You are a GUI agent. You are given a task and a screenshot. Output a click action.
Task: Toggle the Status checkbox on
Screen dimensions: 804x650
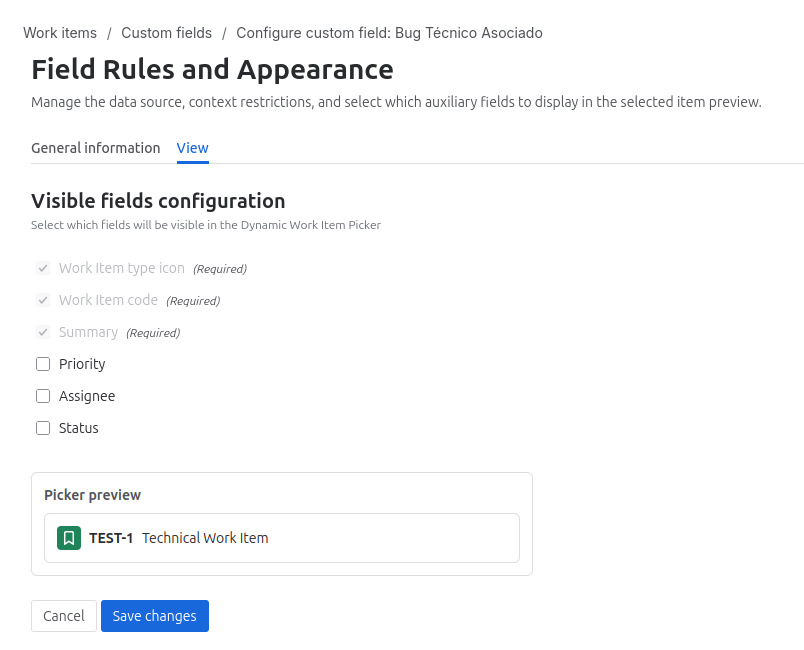coord(43,428)
